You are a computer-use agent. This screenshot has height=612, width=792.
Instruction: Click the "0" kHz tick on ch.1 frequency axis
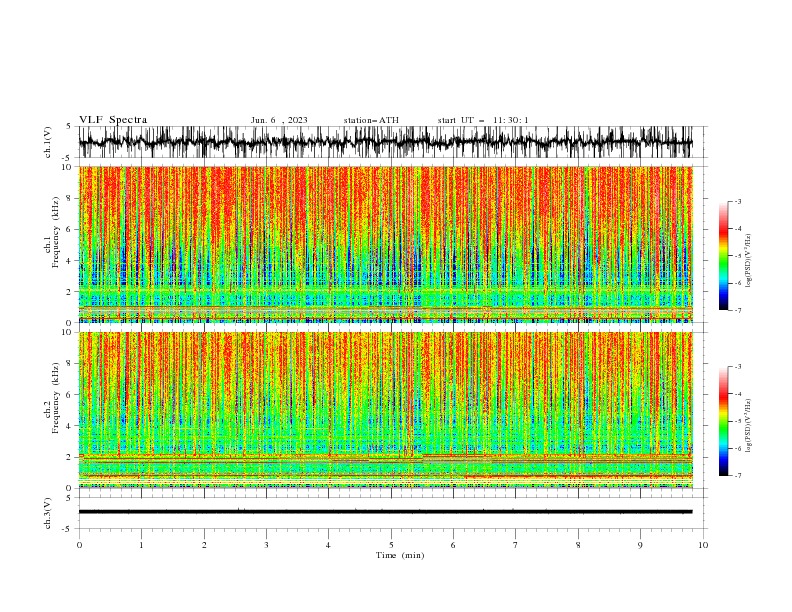click(71, 323)
